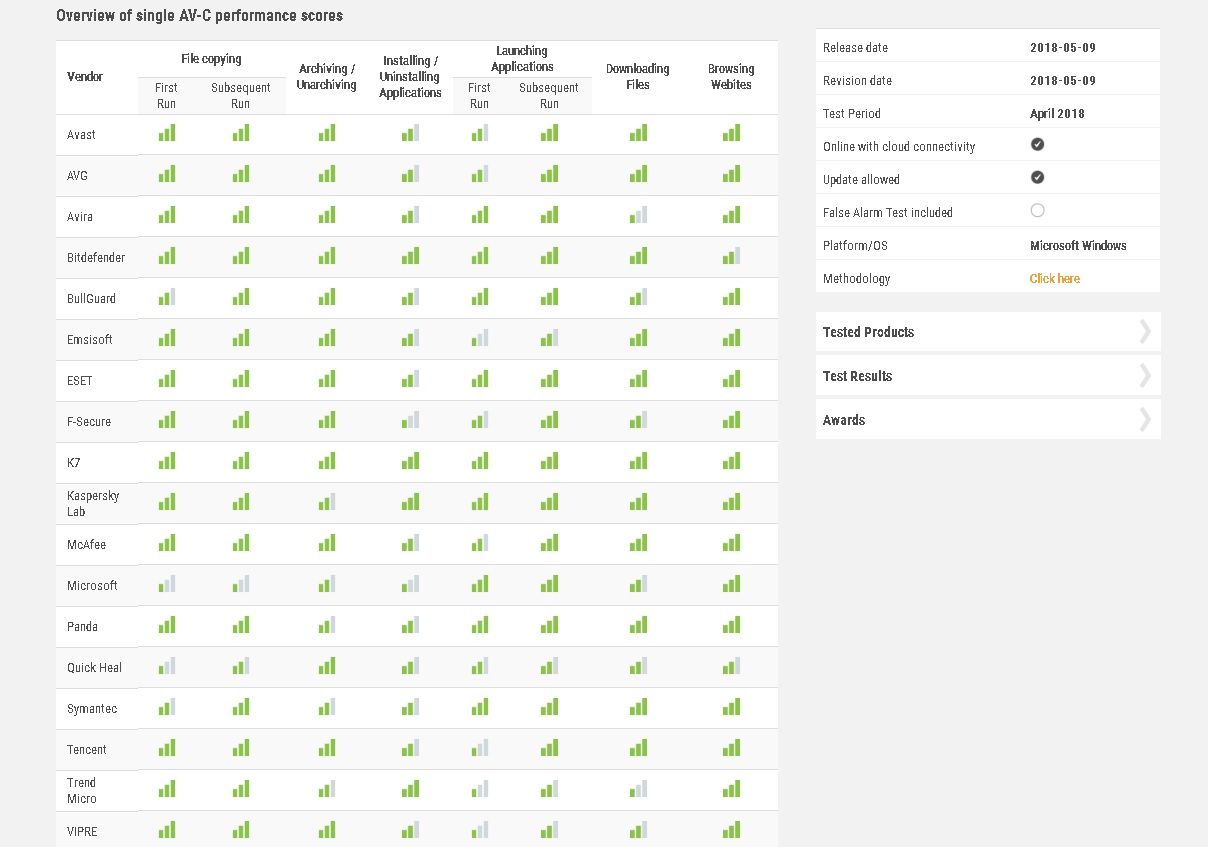The height and width of the screenshot is (847, 1208).
Task: Expand the Awards section
Action: coord(987,420)
